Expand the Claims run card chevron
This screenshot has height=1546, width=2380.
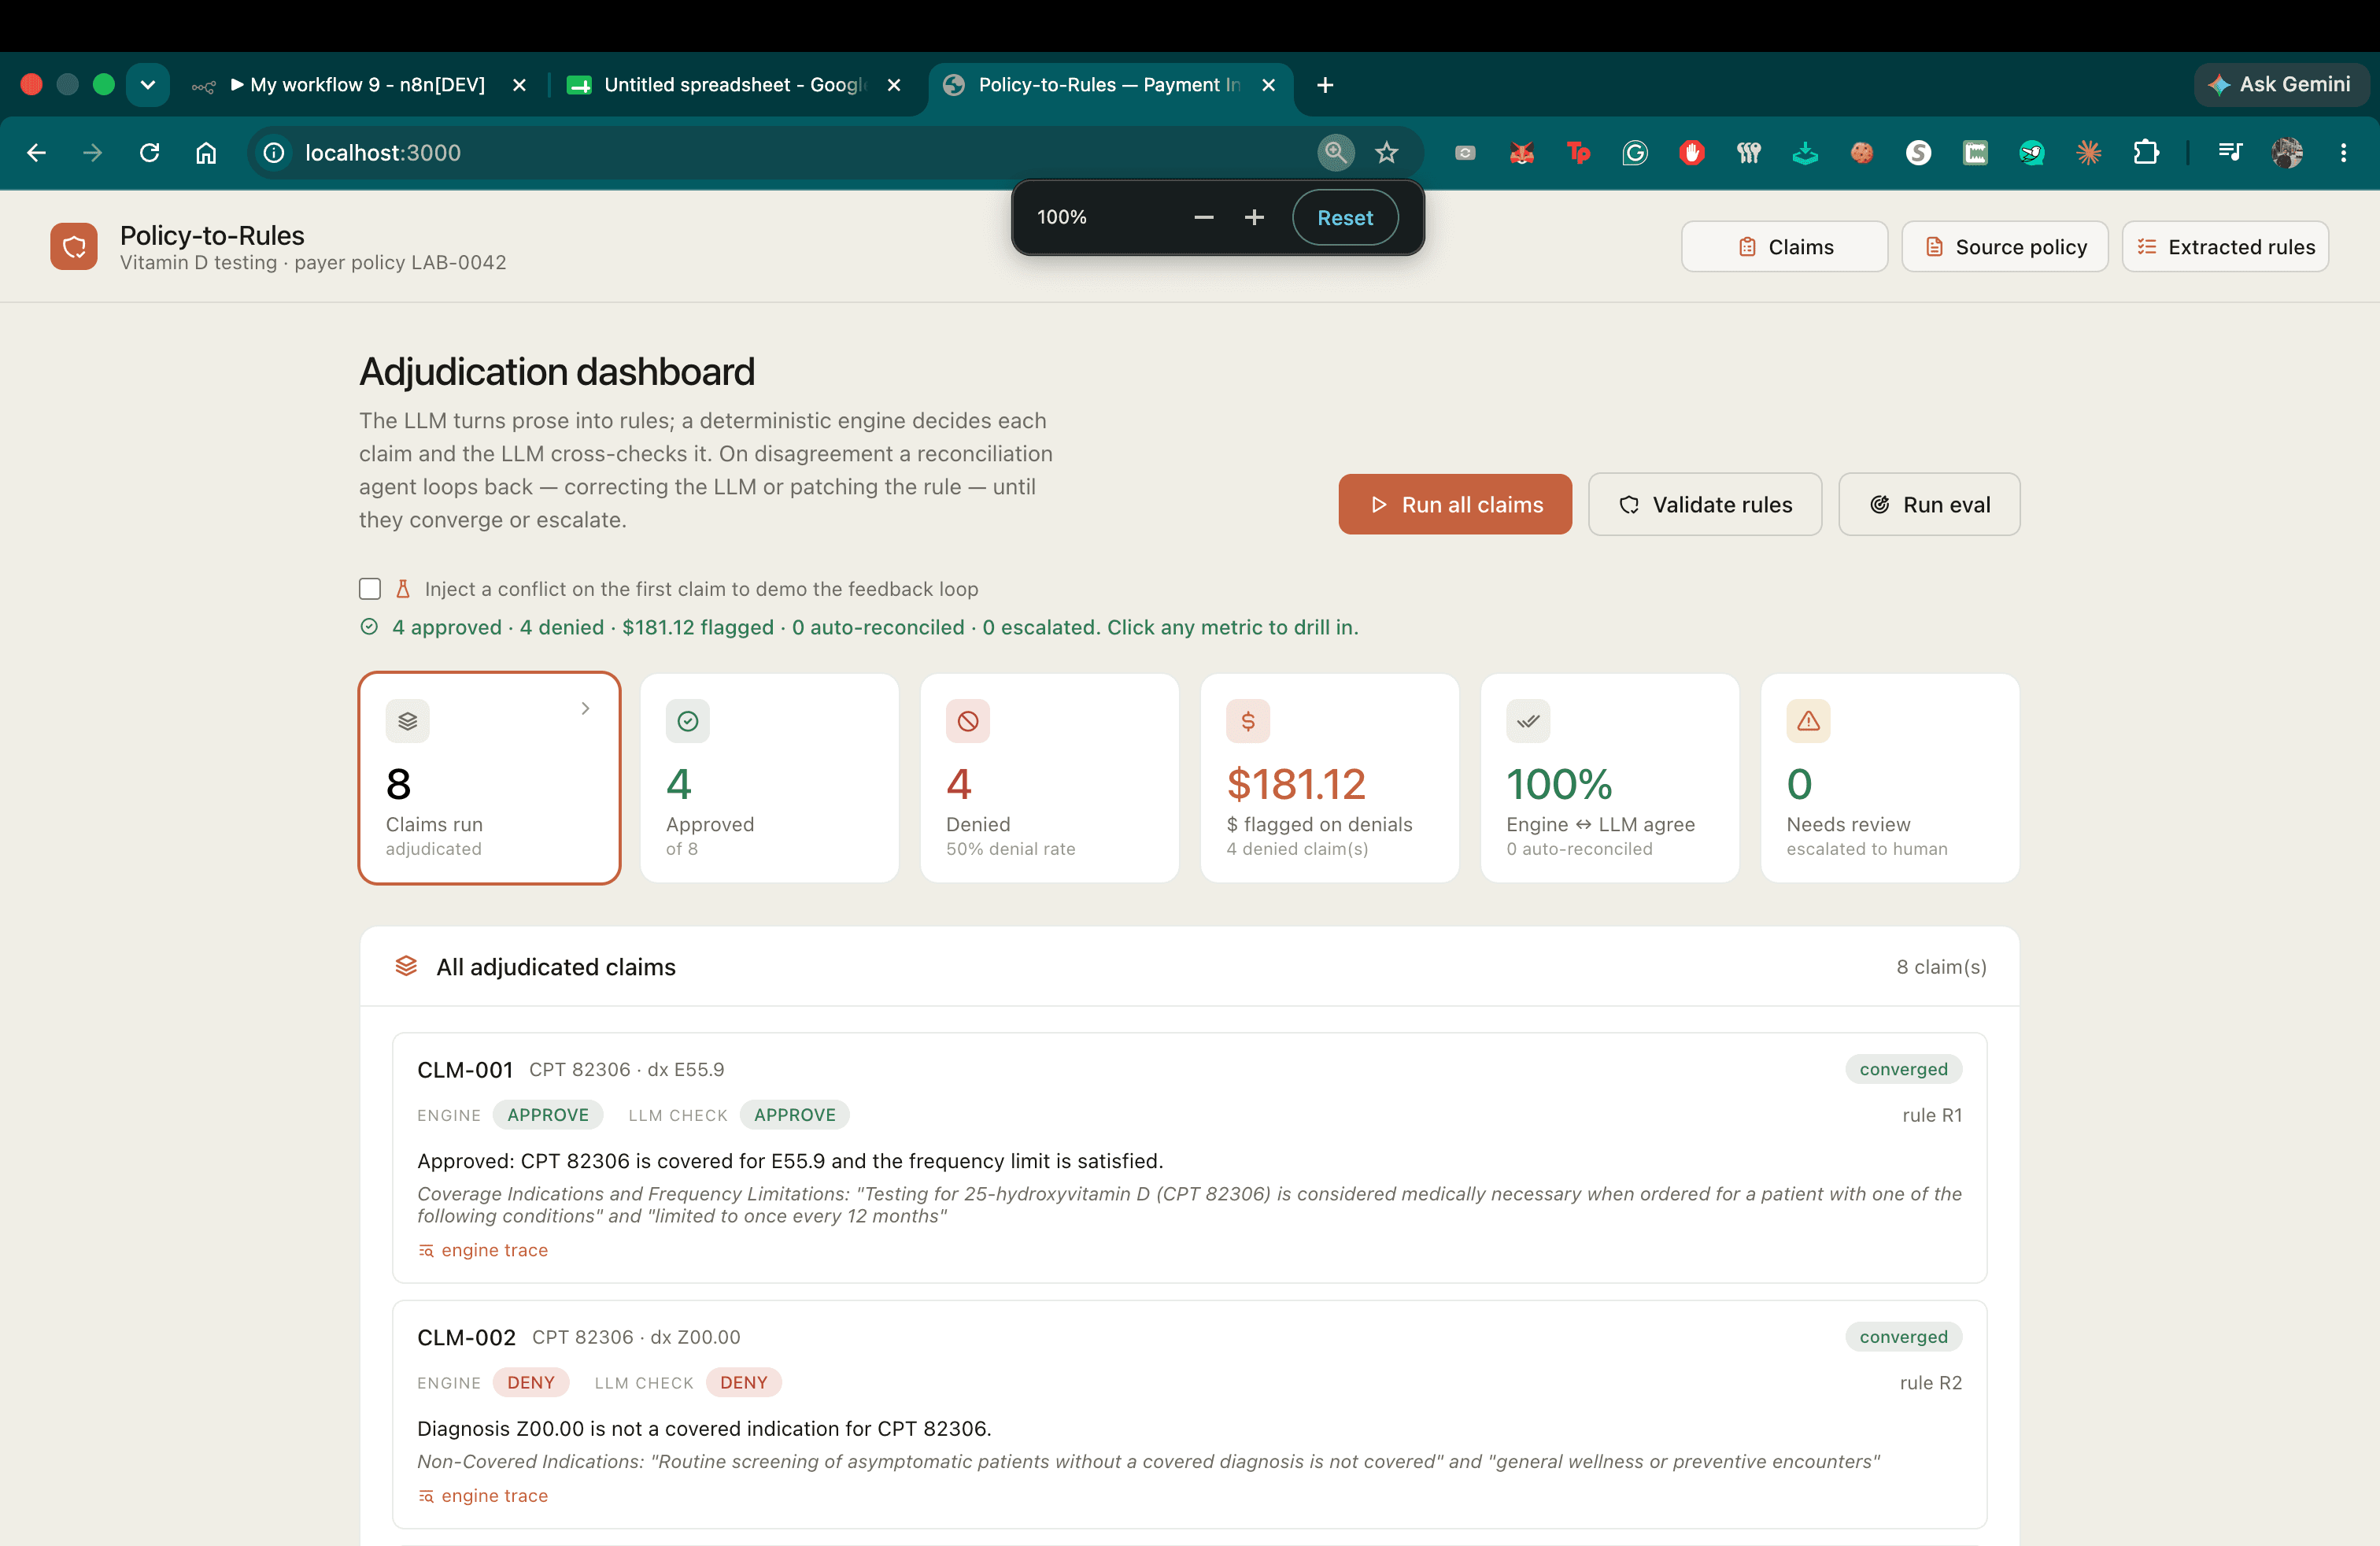tap(585, 708)
